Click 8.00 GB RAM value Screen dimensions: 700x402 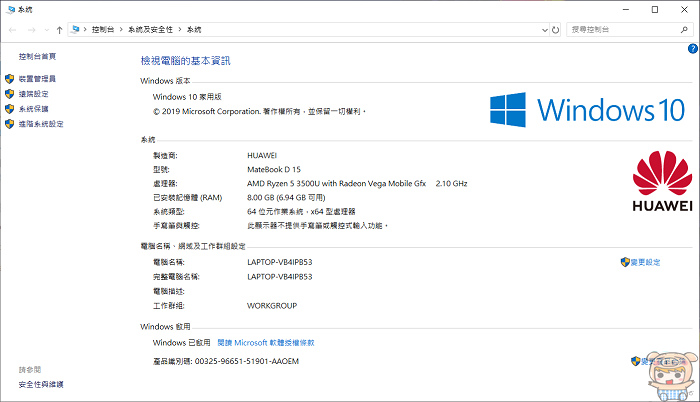(286, 197)
